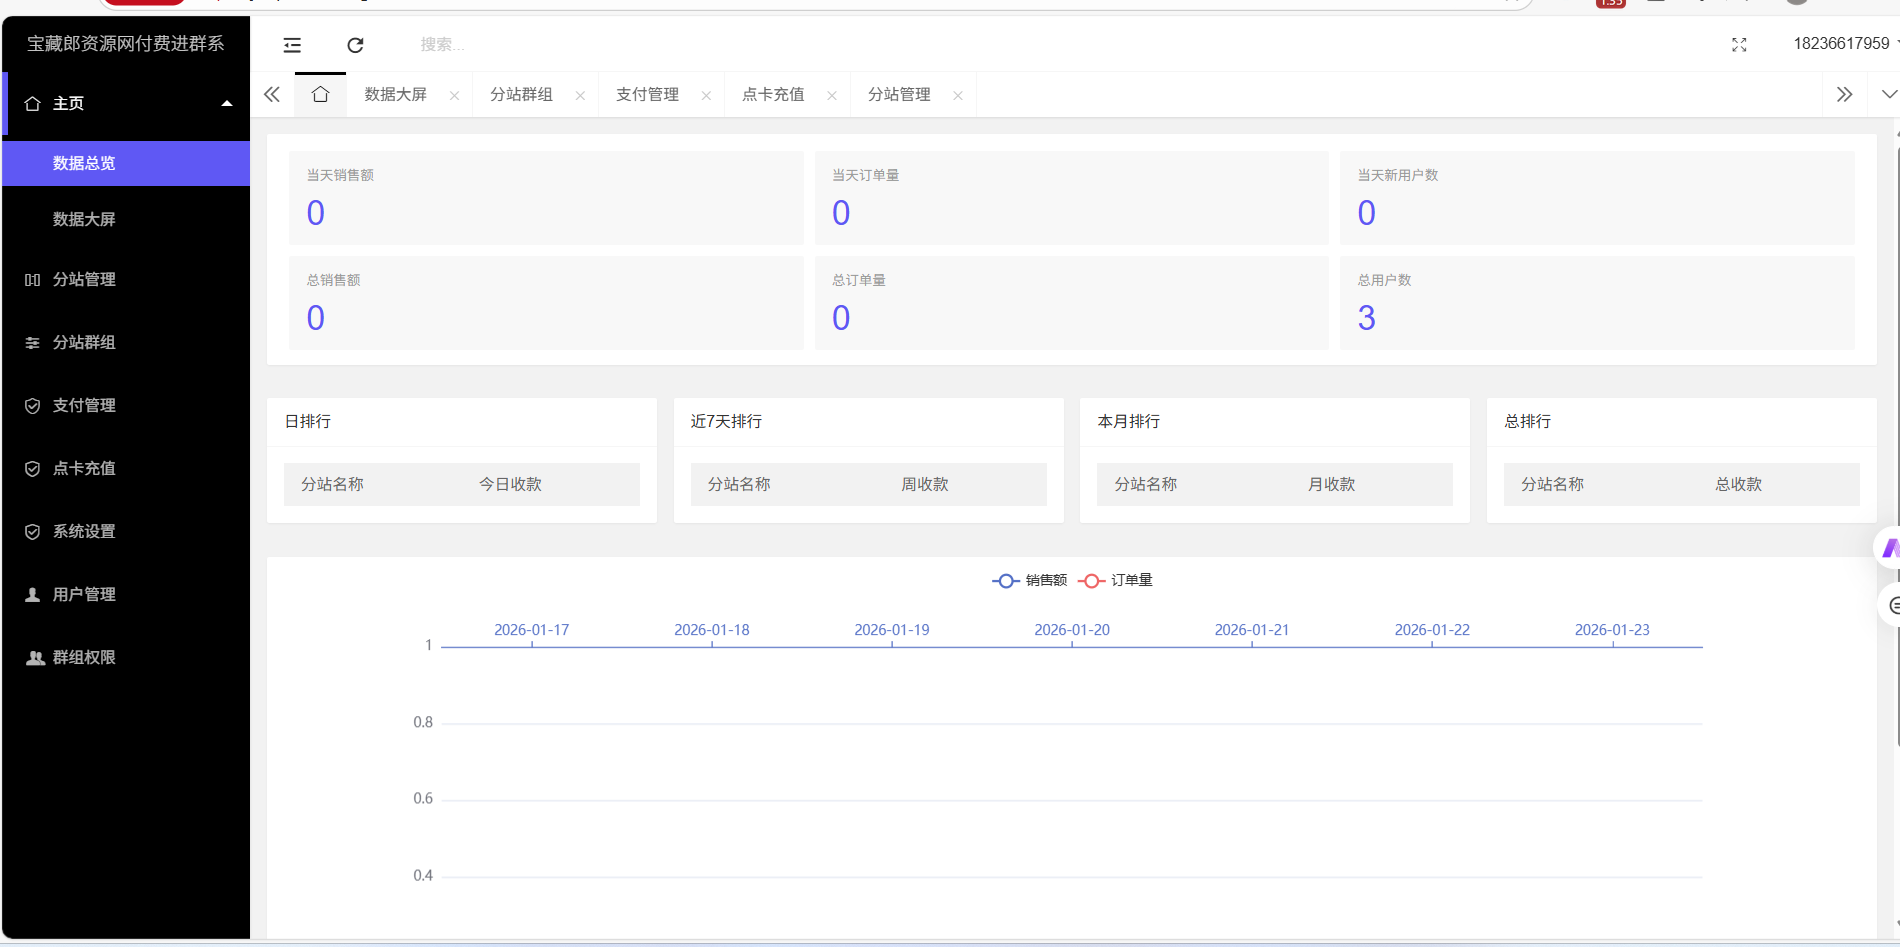
Task: Close the 支付管理 tab
Action: point(707,96)
